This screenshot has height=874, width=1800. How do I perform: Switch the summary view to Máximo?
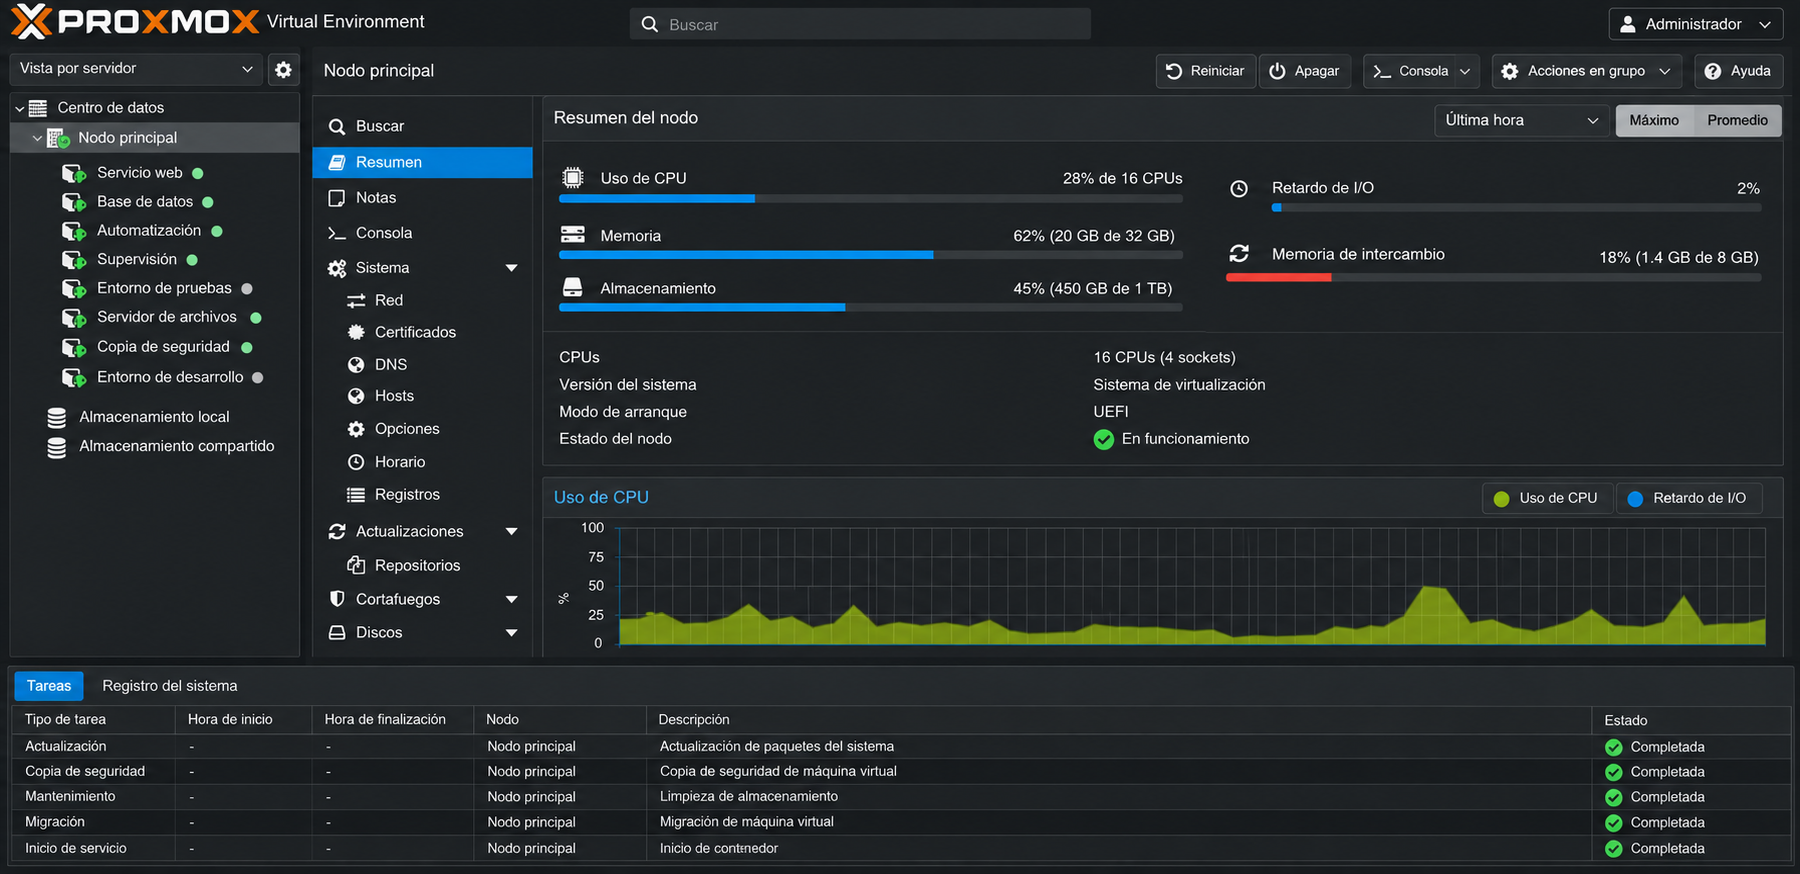tap(1654, 120)
